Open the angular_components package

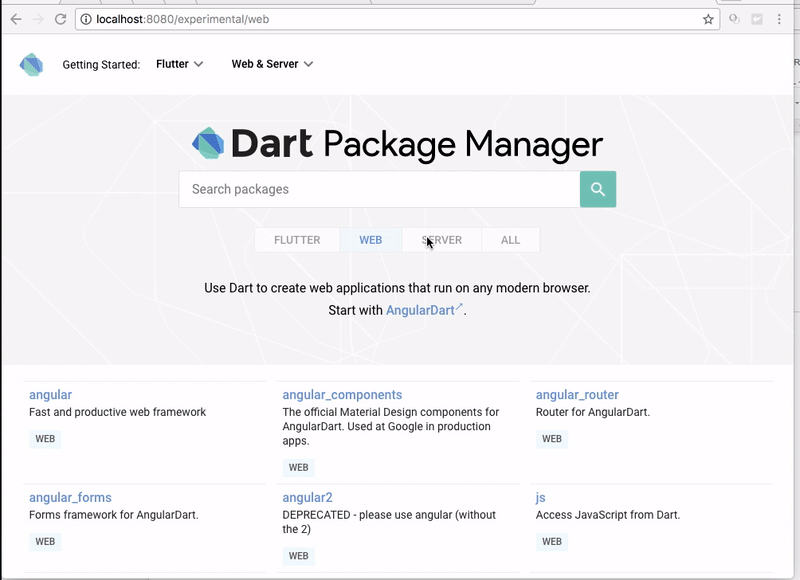click(x=342, y=395)
